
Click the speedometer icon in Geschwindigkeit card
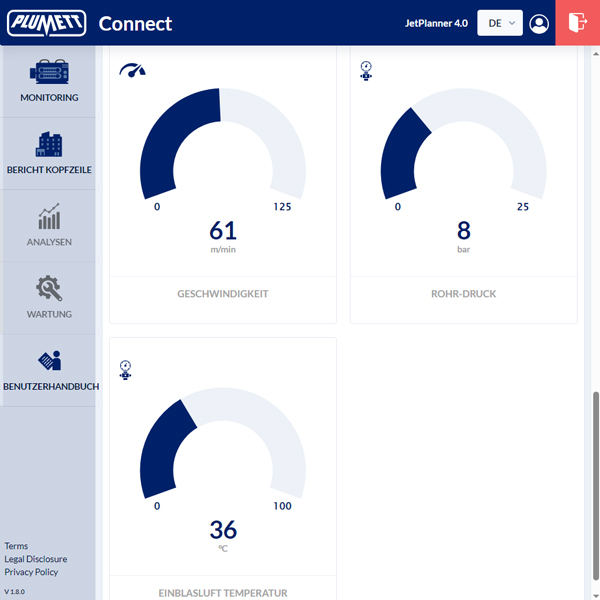pyautogui.click(x=132, y=70)
